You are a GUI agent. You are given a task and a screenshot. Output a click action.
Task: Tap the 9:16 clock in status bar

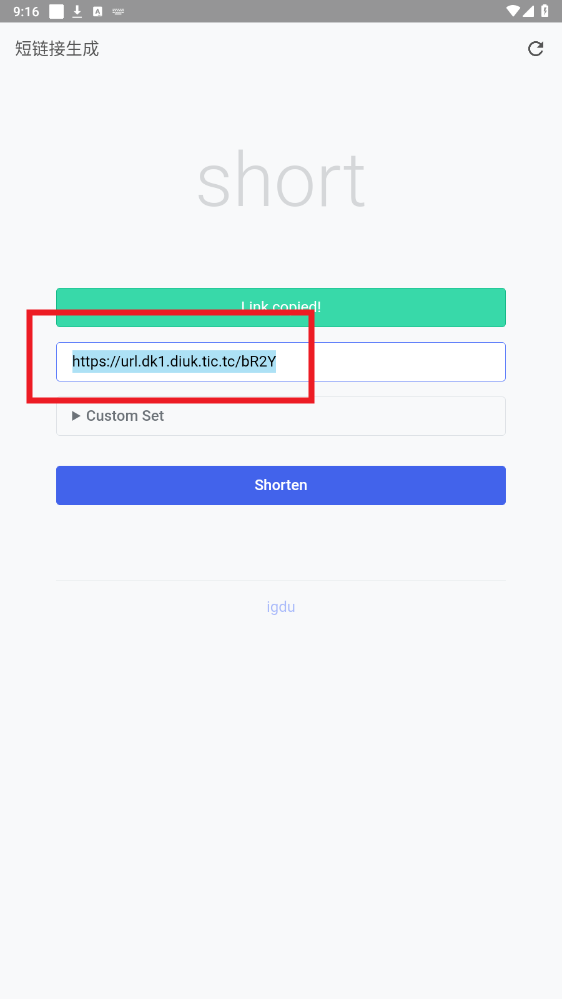[26, 11]
